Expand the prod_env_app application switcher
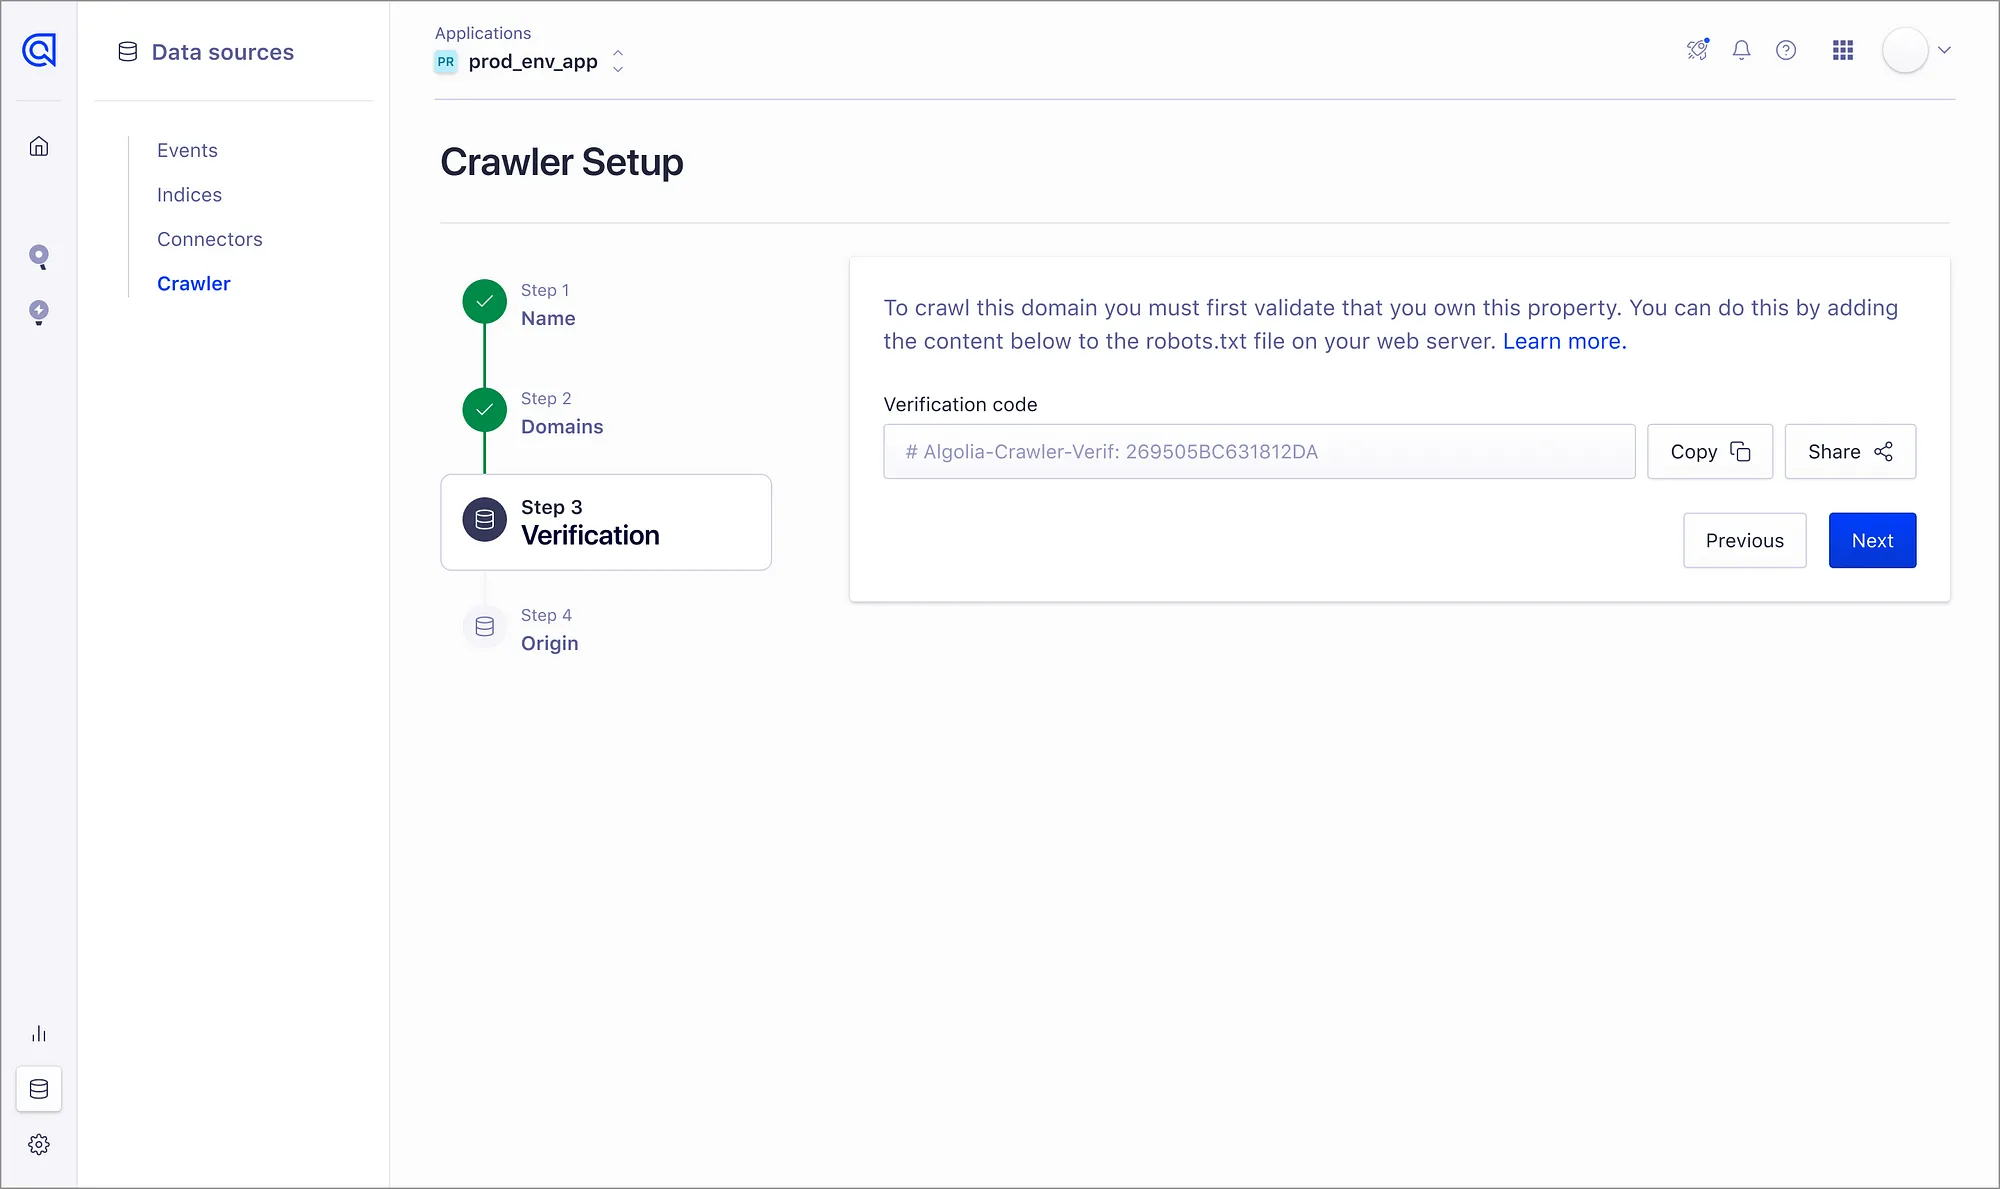The width and height of the screenshot is (2000, 1189). (618, 61)
